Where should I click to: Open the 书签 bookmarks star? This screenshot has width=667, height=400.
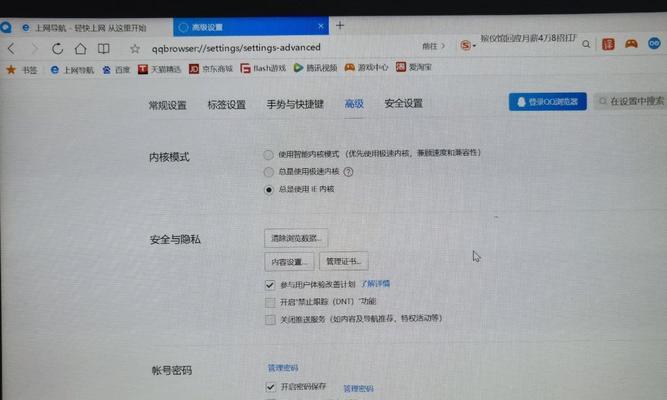coord(22,70)
